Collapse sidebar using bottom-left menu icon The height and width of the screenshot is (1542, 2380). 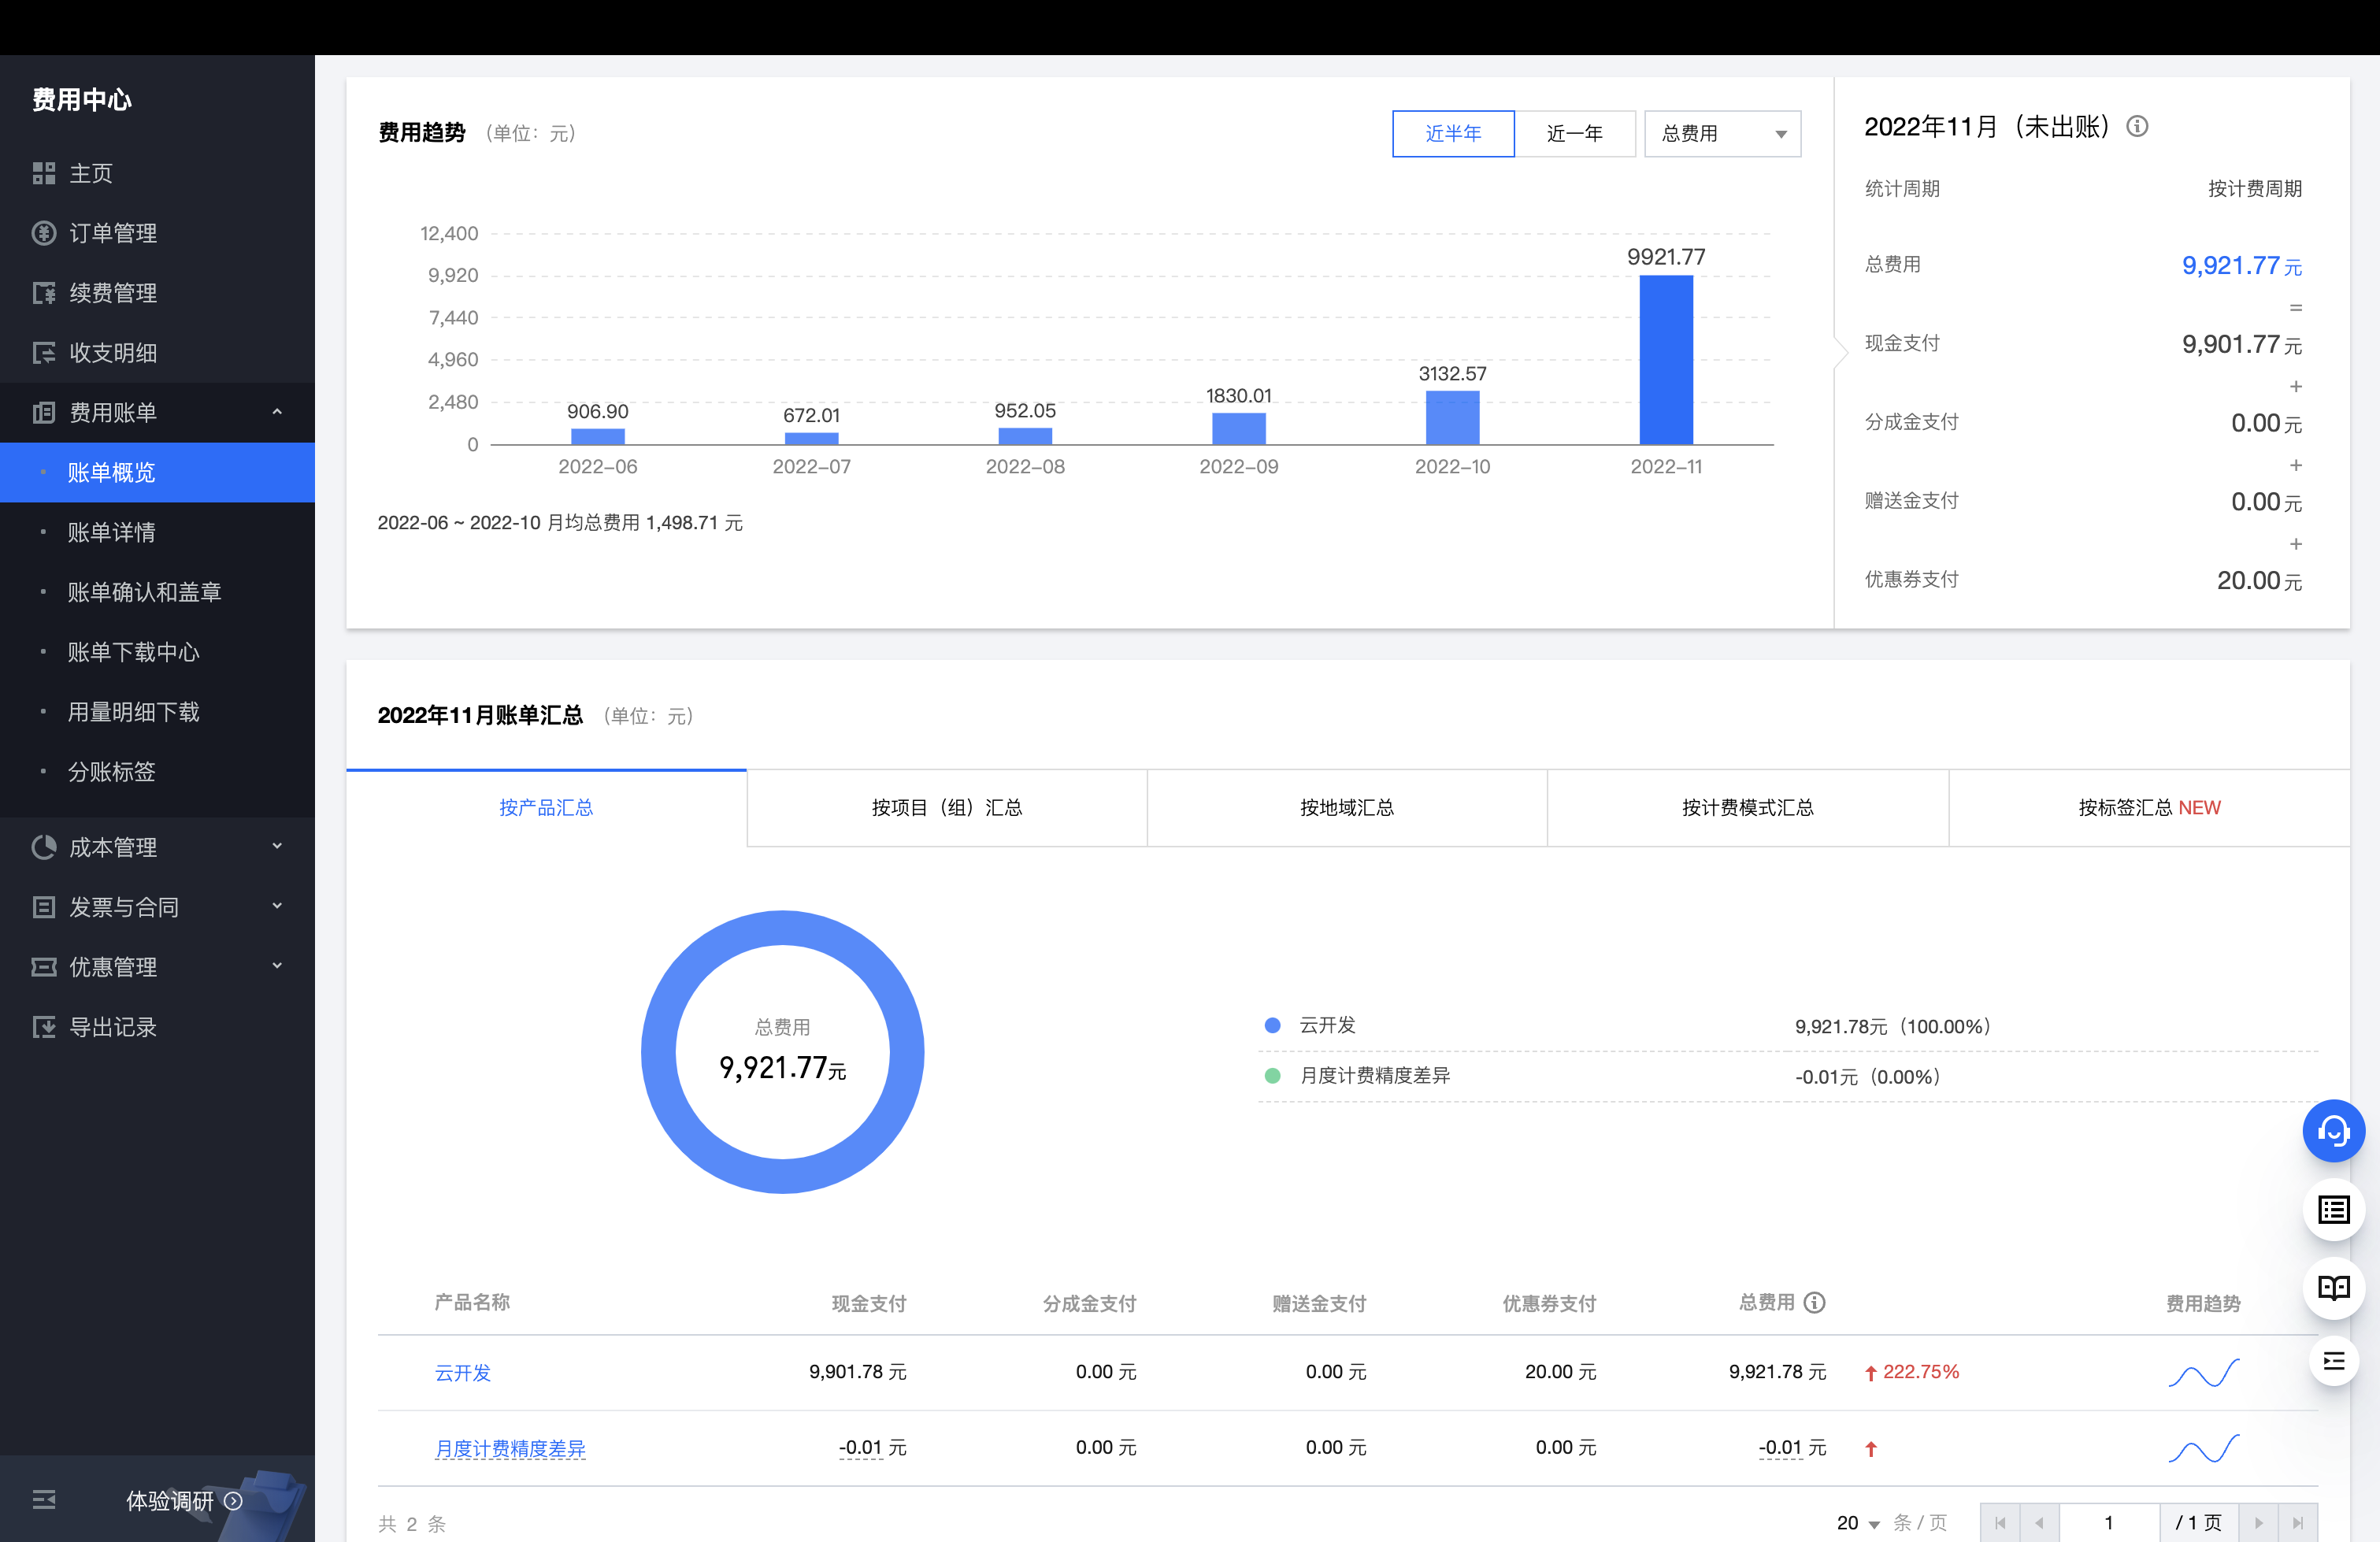click(44, 1499)
